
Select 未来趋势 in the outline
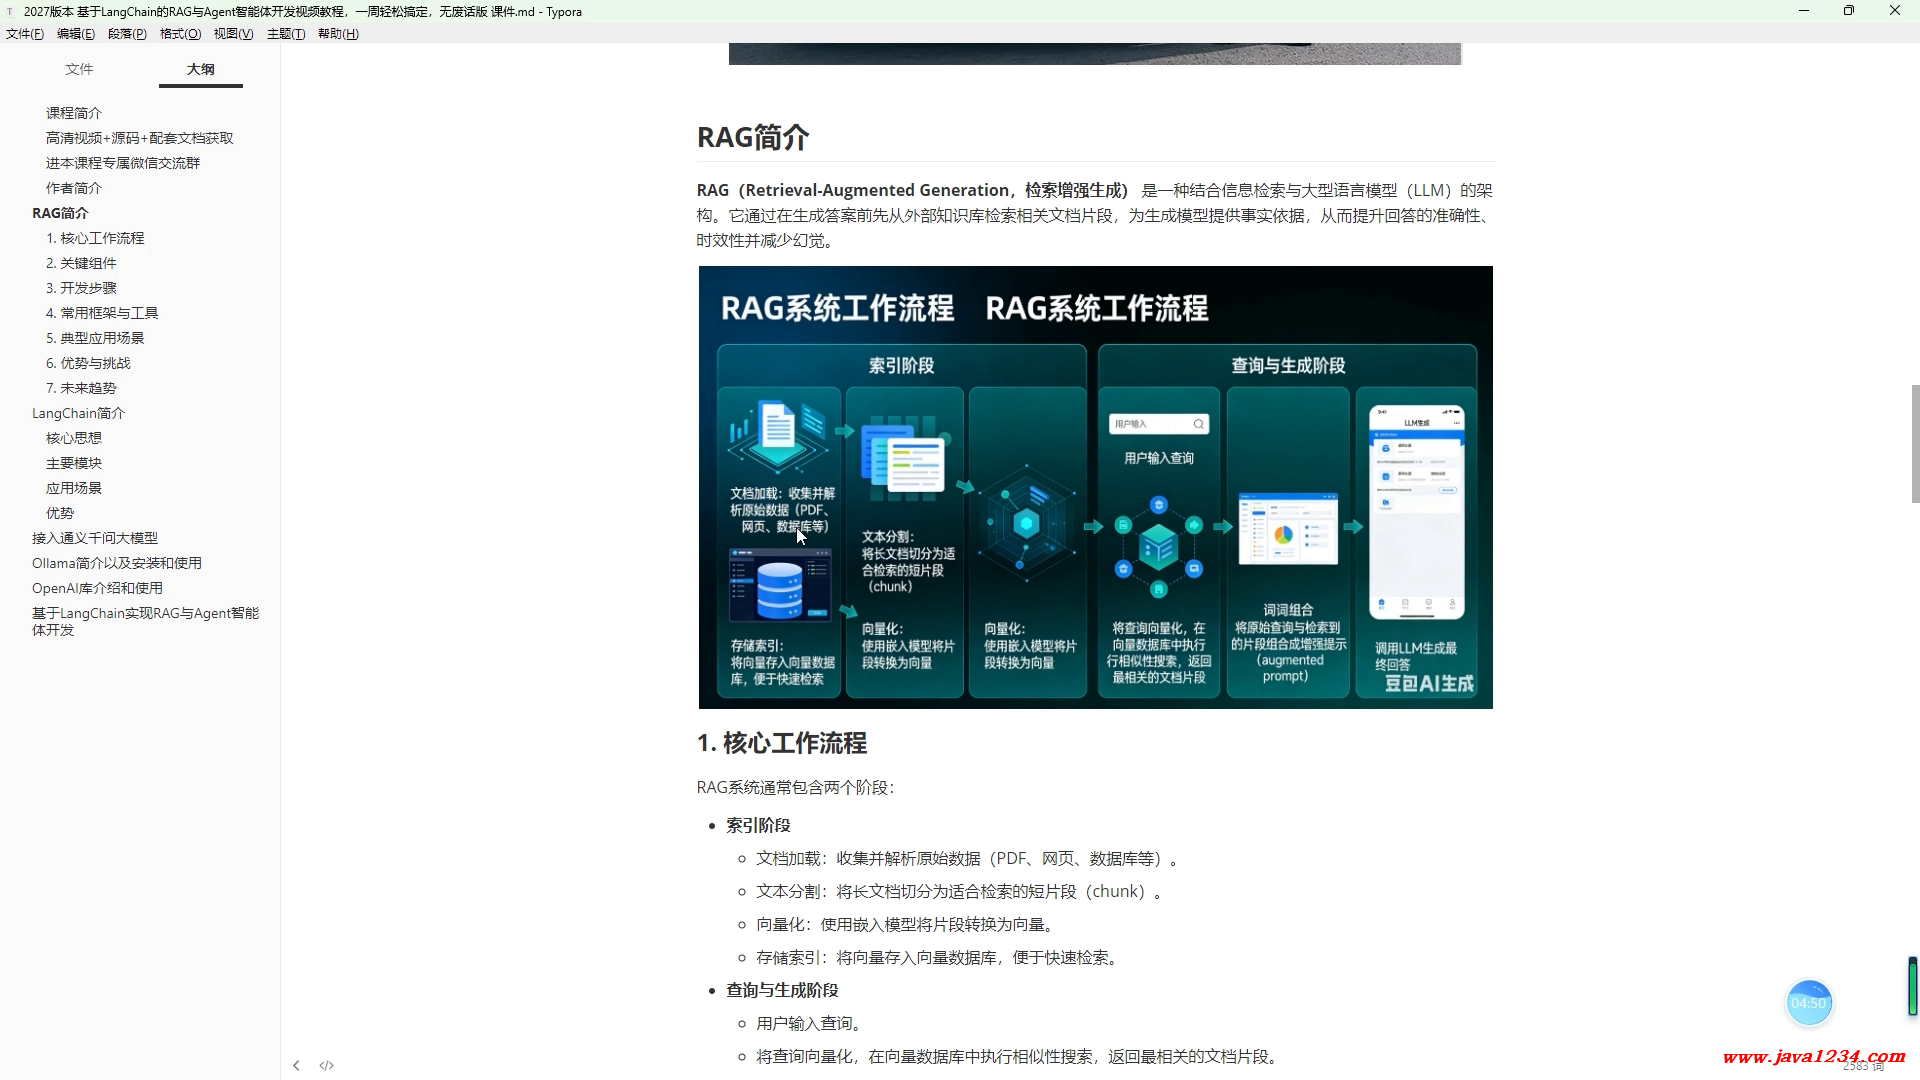coord(81,388)
